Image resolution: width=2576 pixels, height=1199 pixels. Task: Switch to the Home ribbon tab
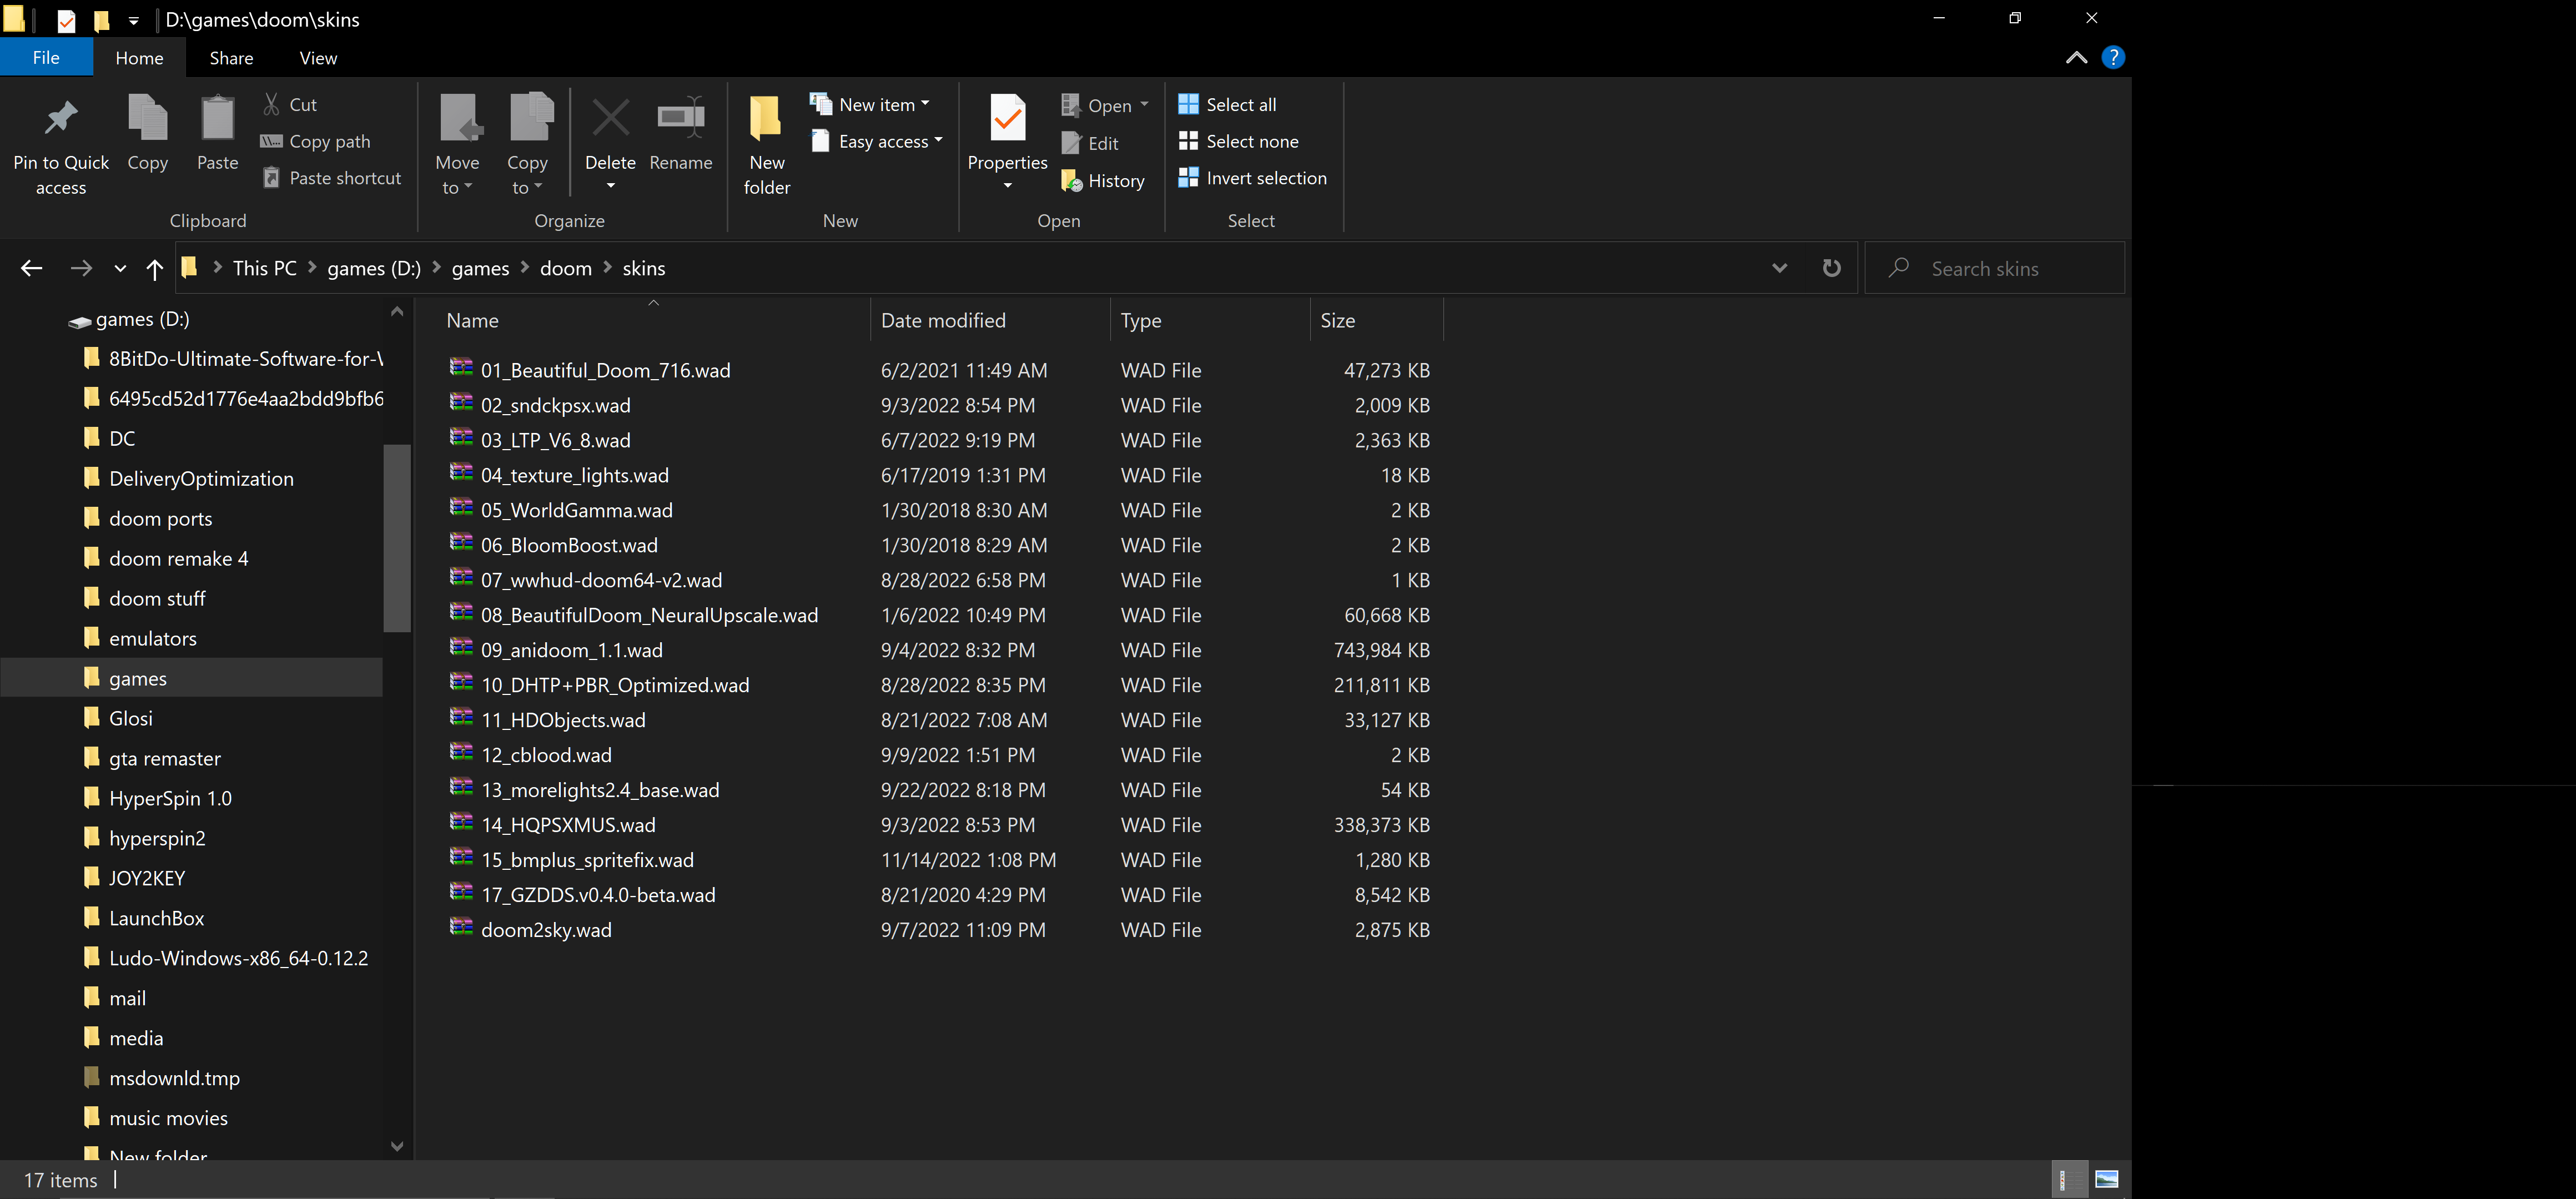point(139,58)
